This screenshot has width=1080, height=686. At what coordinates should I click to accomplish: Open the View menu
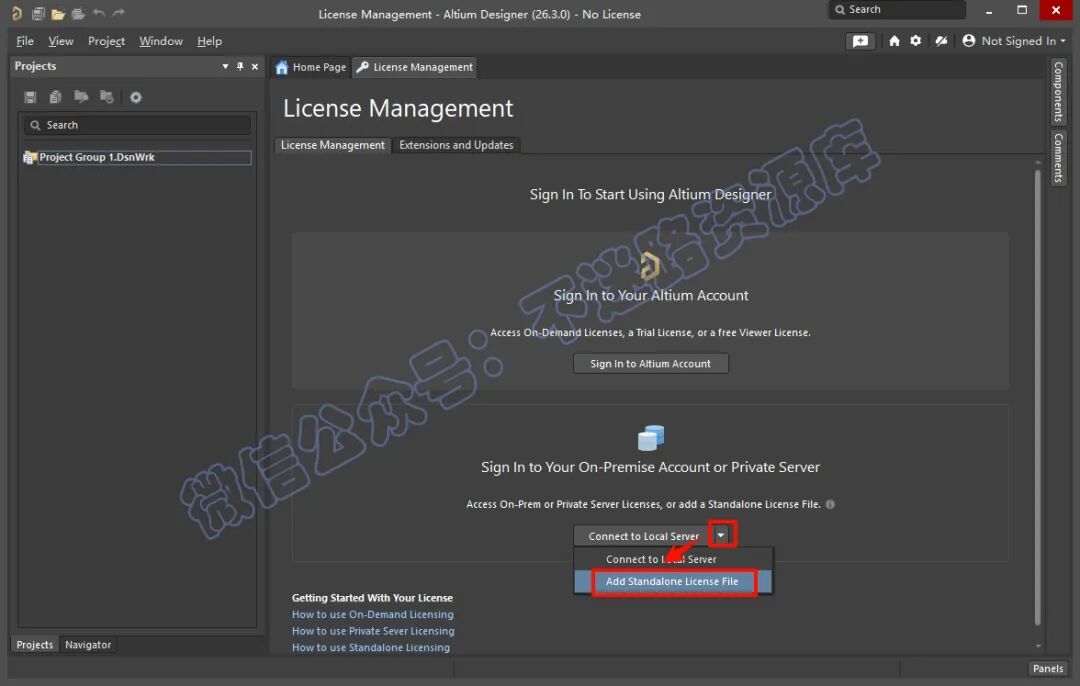coord(61,41)
